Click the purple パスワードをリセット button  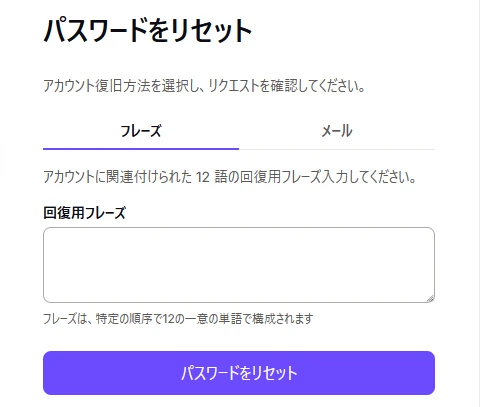239,373
